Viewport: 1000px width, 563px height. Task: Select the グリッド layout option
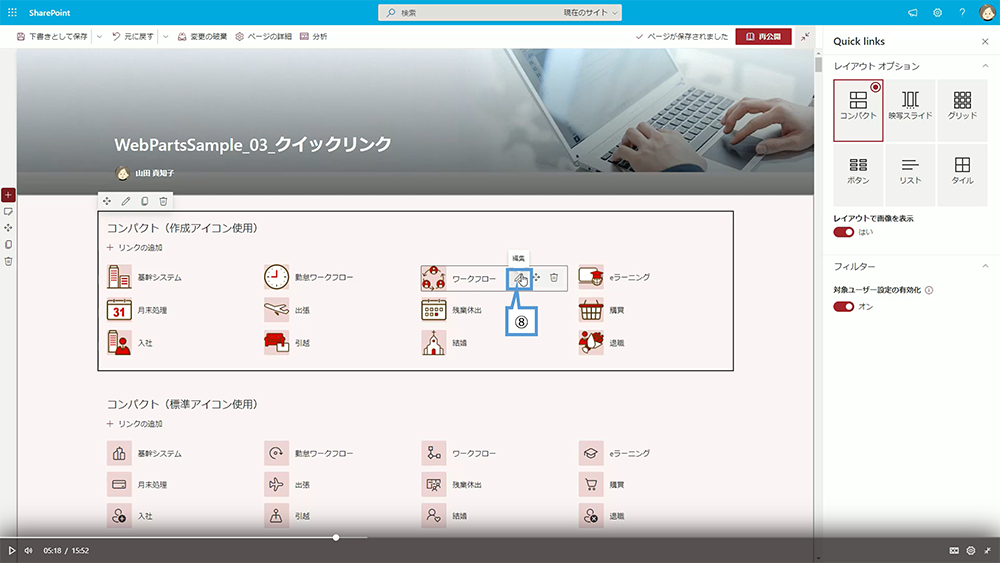point(962,110)
